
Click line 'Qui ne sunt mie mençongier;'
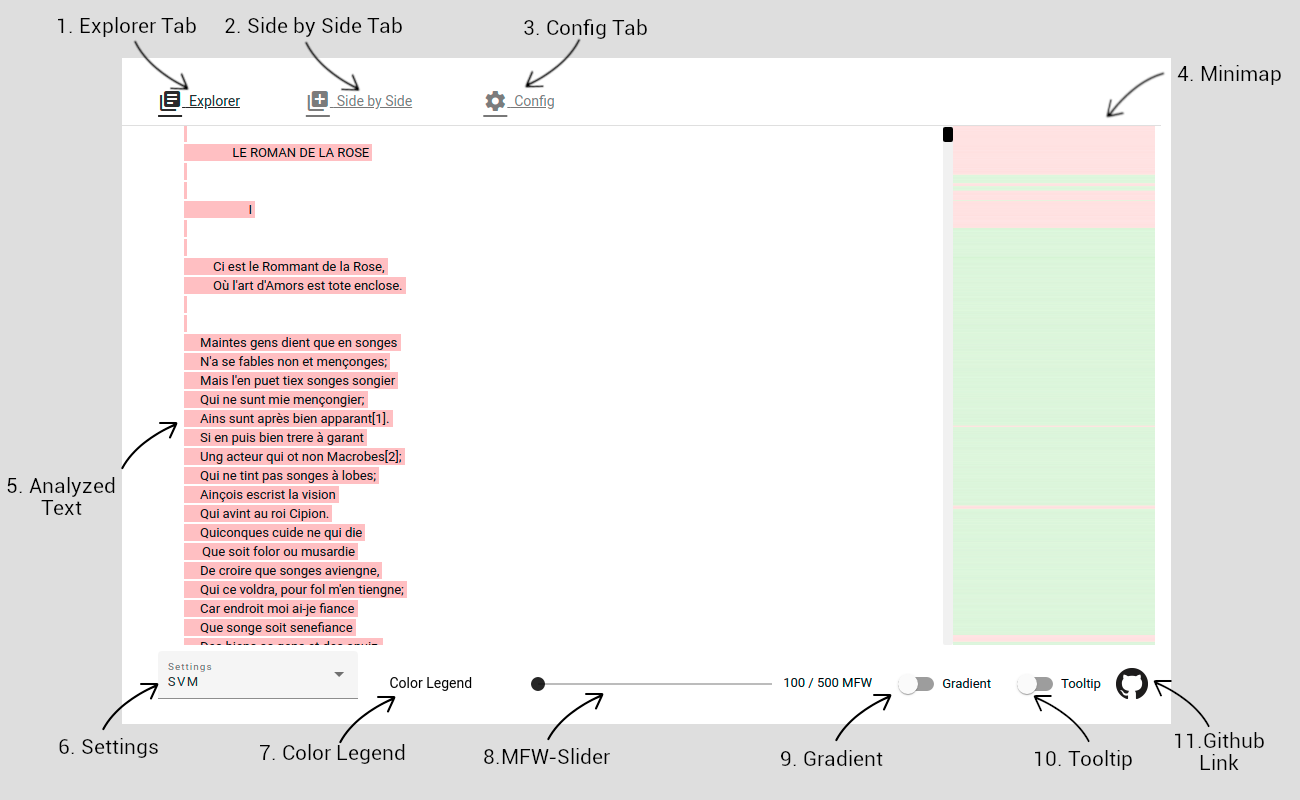click(x=283, y=400)
